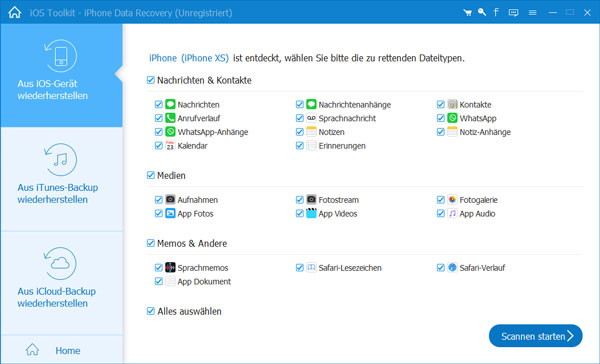Click the key register icon
The width and height of the screenshot is (600, 364).
pos(482,12)
